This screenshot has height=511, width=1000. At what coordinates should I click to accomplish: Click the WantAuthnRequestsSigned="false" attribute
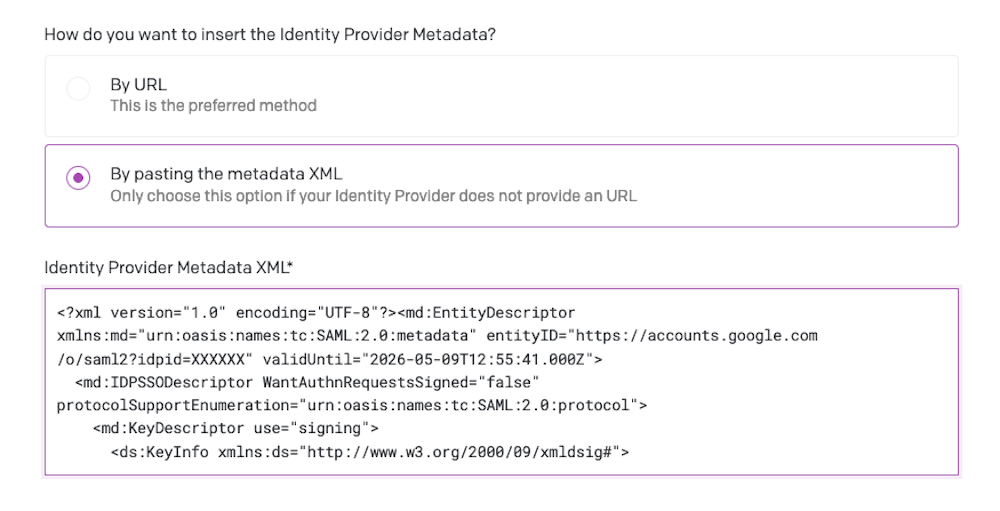(401, 382)
